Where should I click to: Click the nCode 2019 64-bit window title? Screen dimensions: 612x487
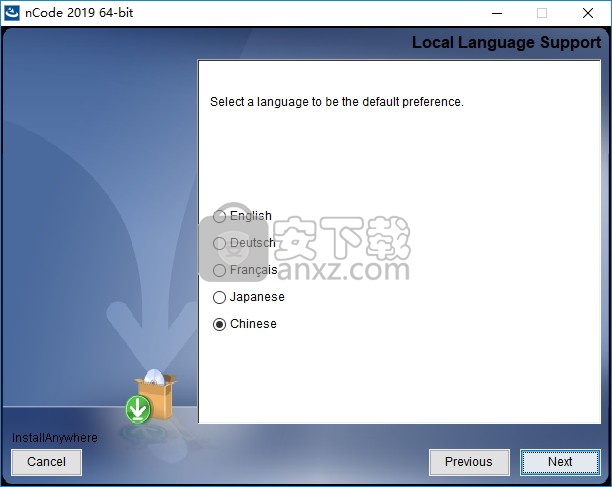coord(79,13)
